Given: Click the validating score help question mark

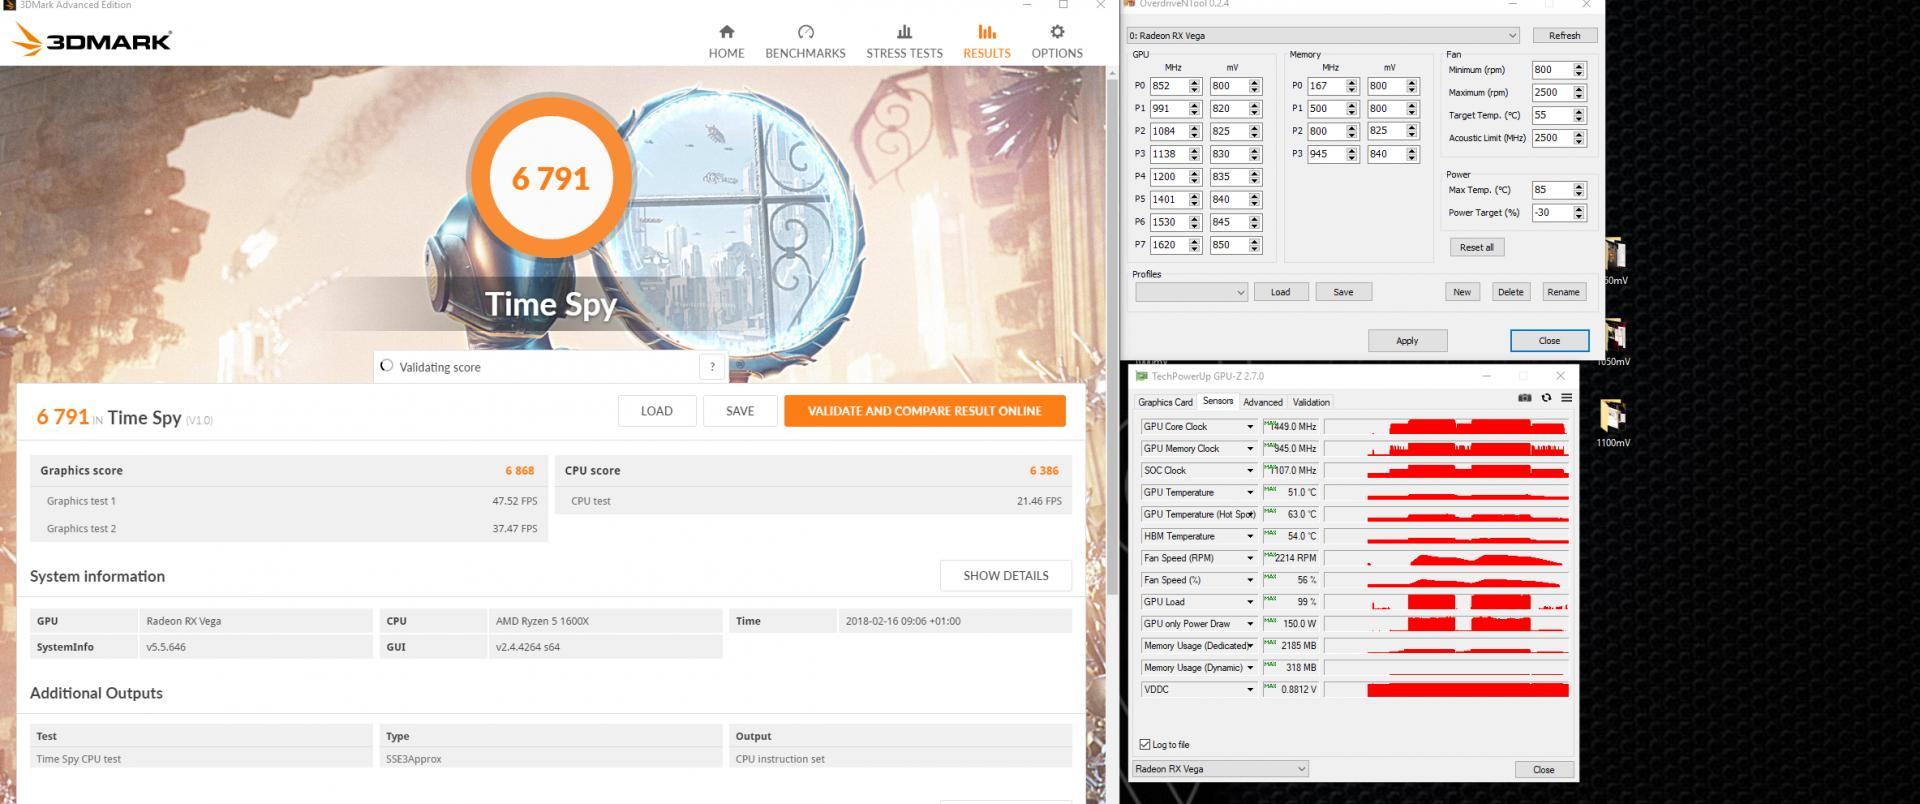Looking at the screenshot, I should pos(712,367).
